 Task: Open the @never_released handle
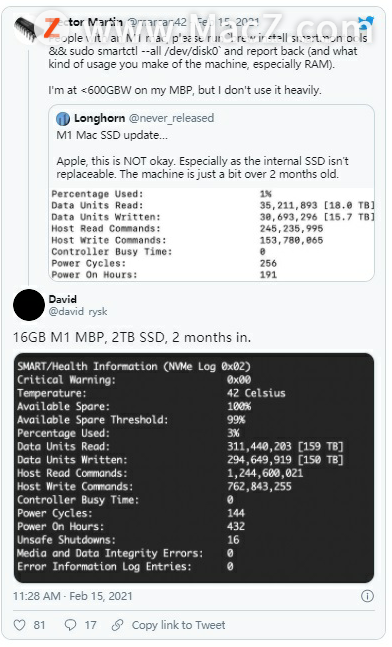pos(171,118)
